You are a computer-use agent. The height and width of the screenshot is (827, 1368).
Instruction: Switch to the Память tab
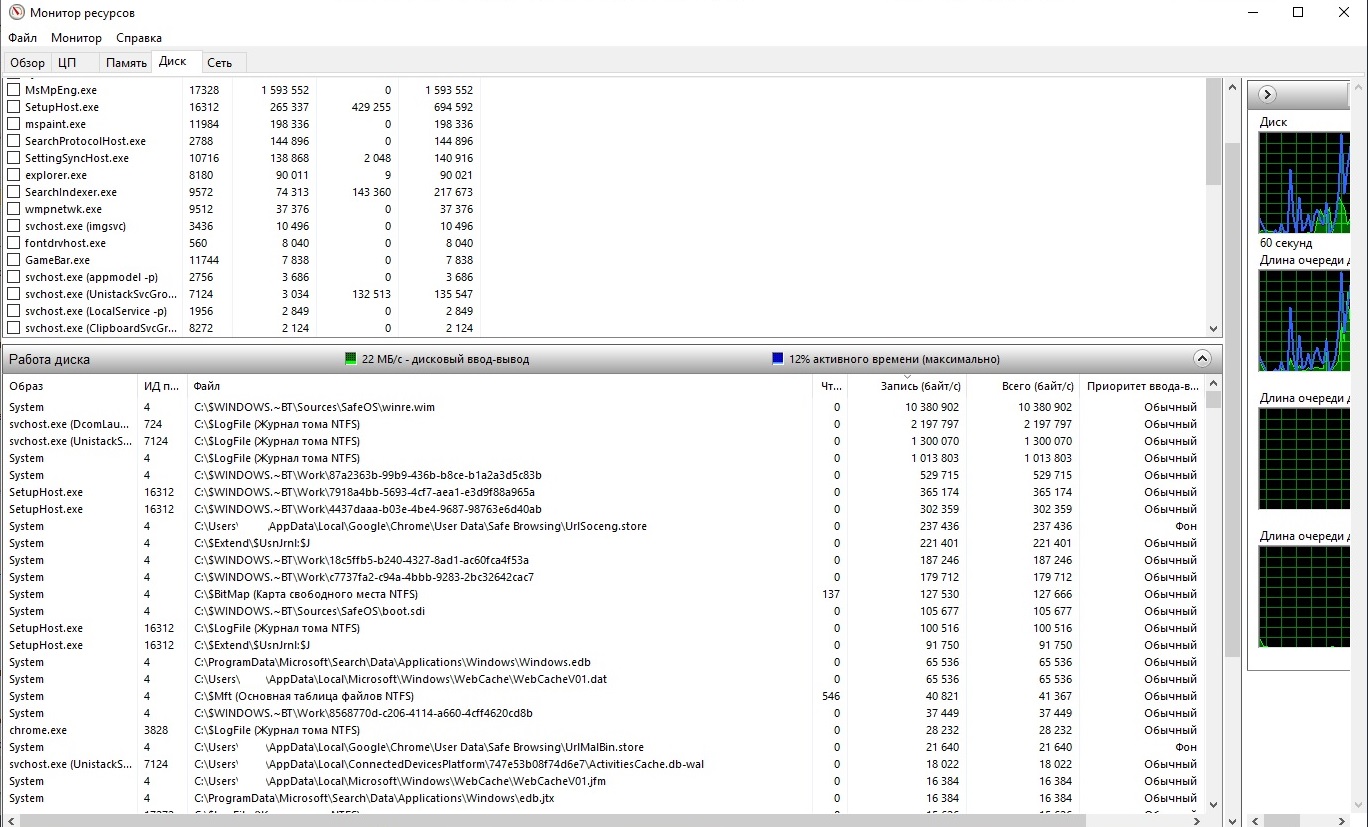click(127, 62)
